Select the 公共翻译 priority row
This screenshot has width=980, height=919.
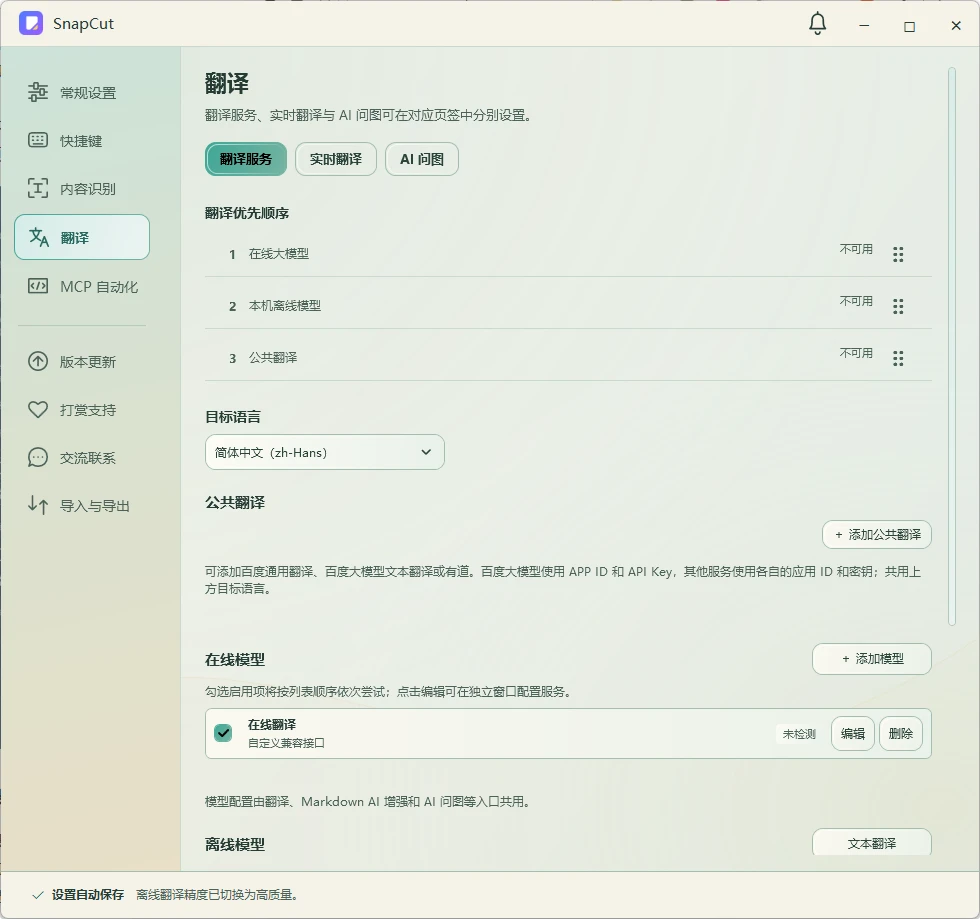[x=568, y=358]
